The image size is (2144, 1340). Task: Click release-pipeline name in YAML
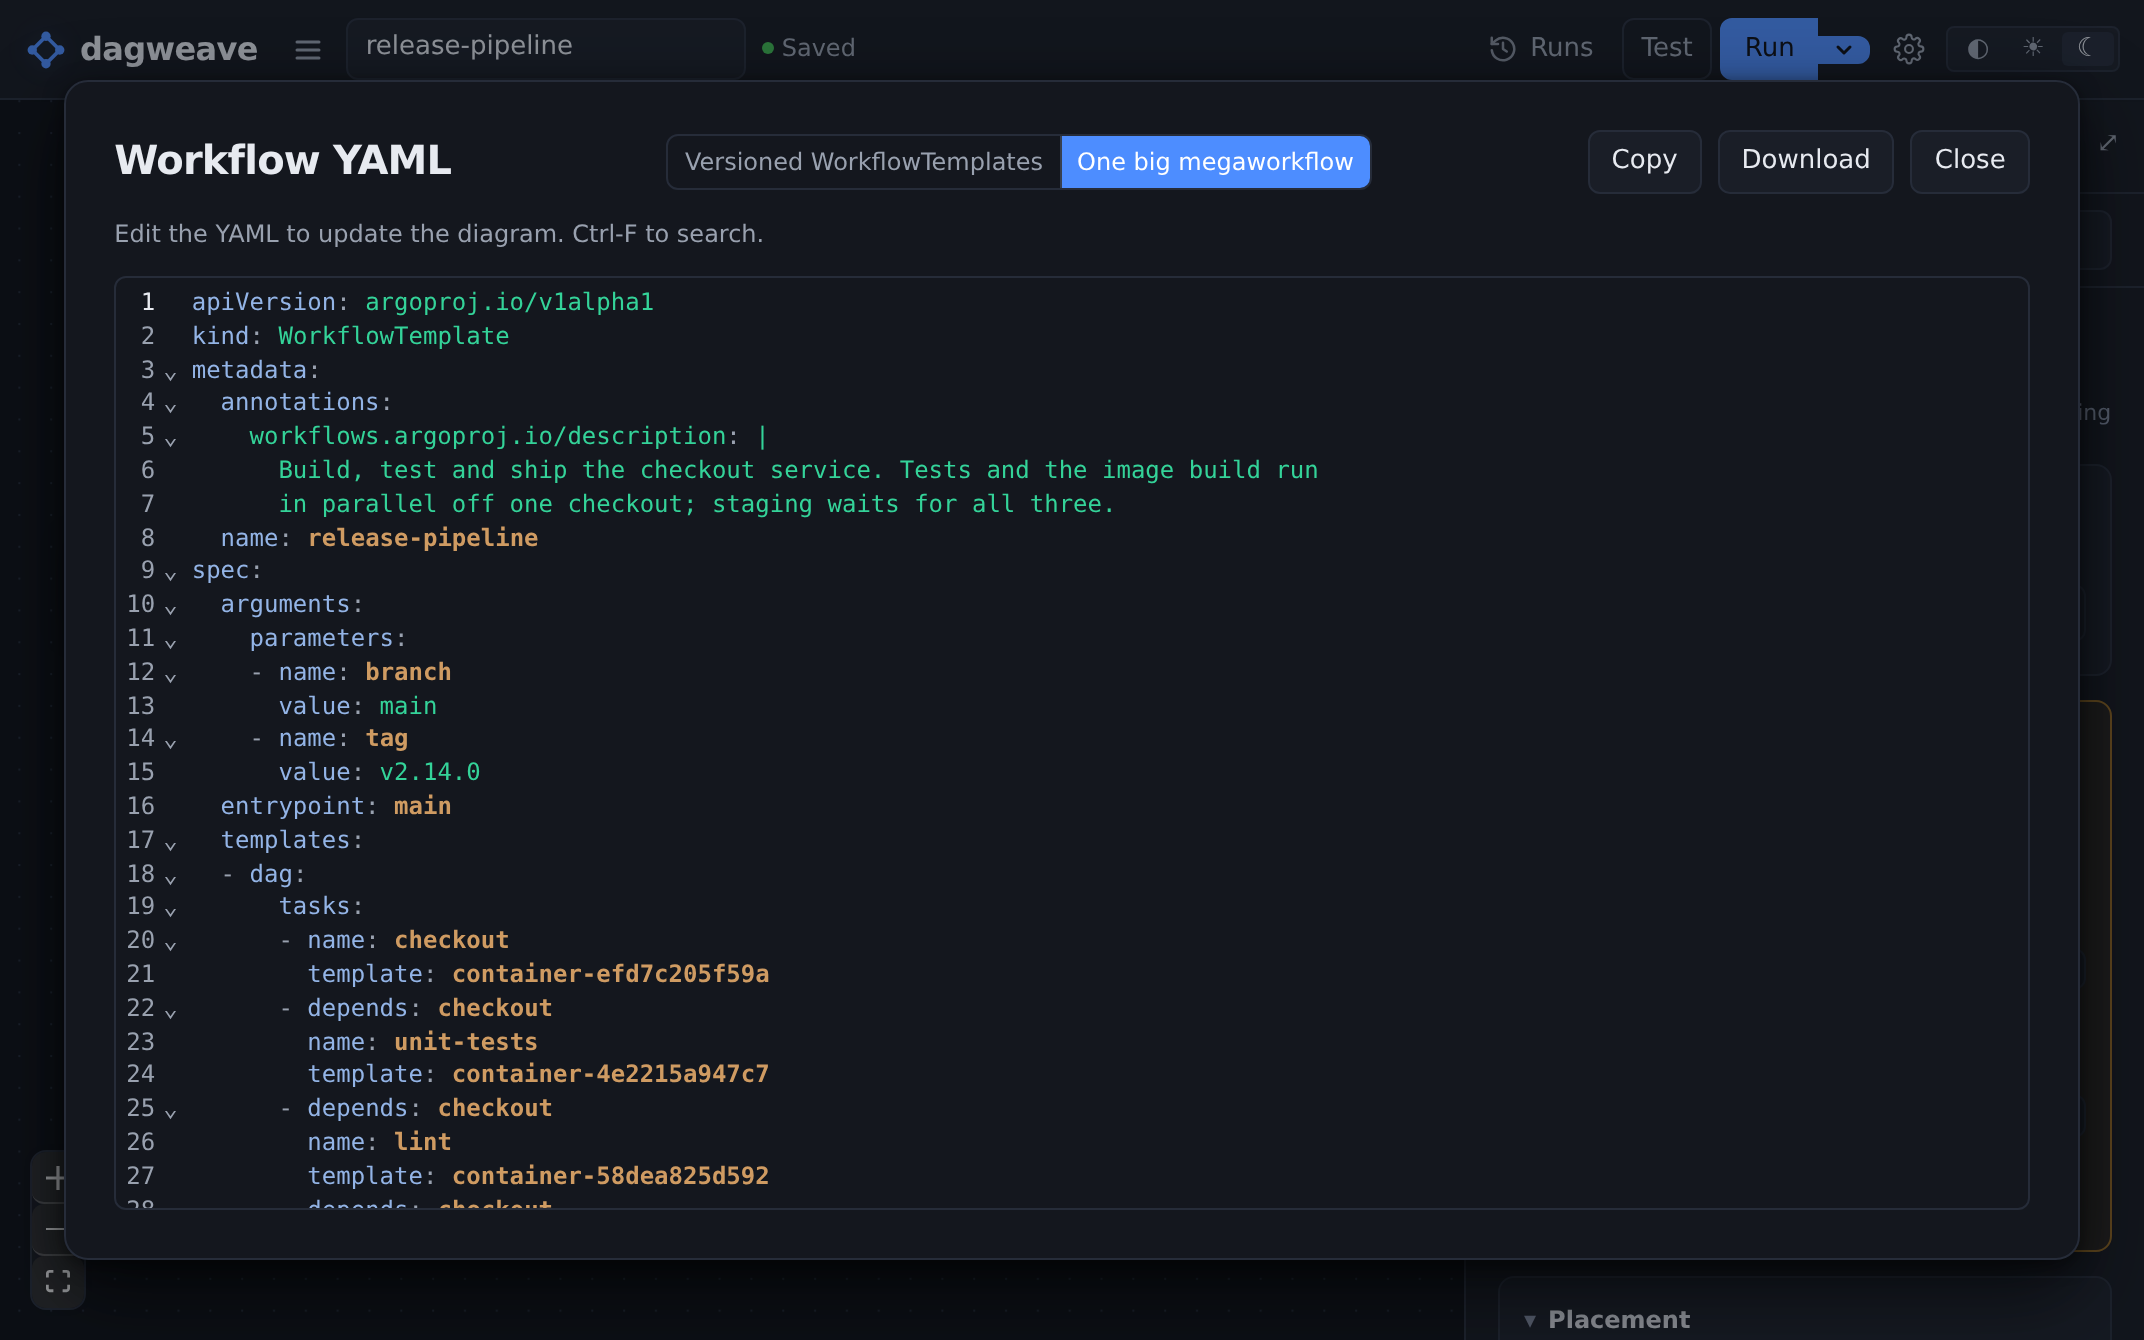423,538
